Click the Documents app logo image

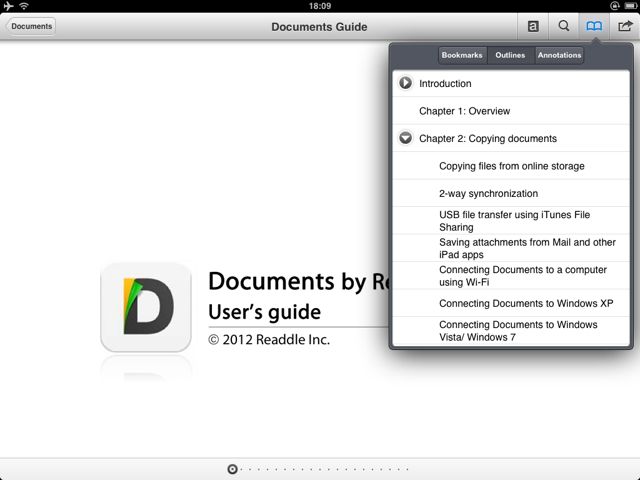coord(146,307)
